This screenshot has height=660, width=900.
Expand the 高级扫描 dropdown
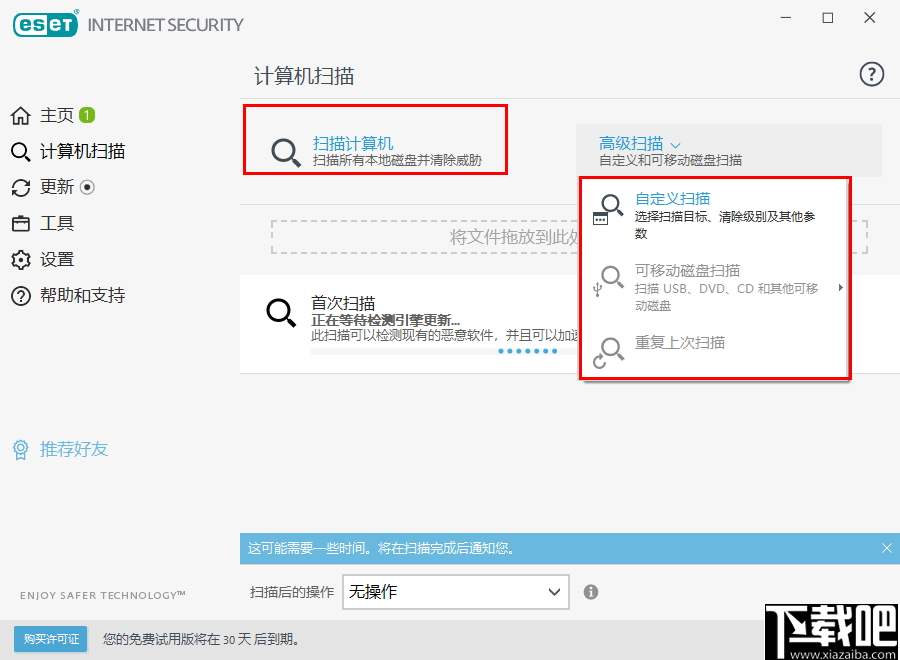(x=632, y=143)
